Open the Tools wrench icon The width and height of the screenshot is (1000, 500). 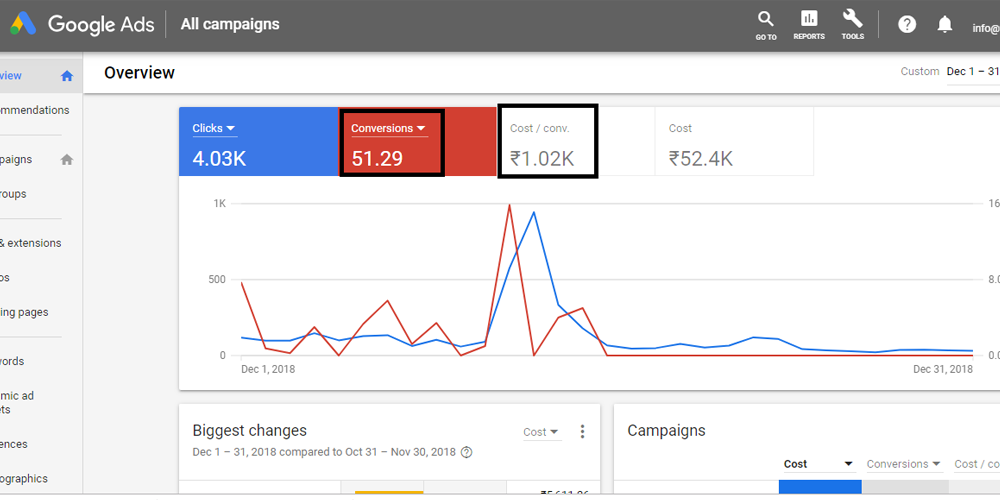[852, 20]
